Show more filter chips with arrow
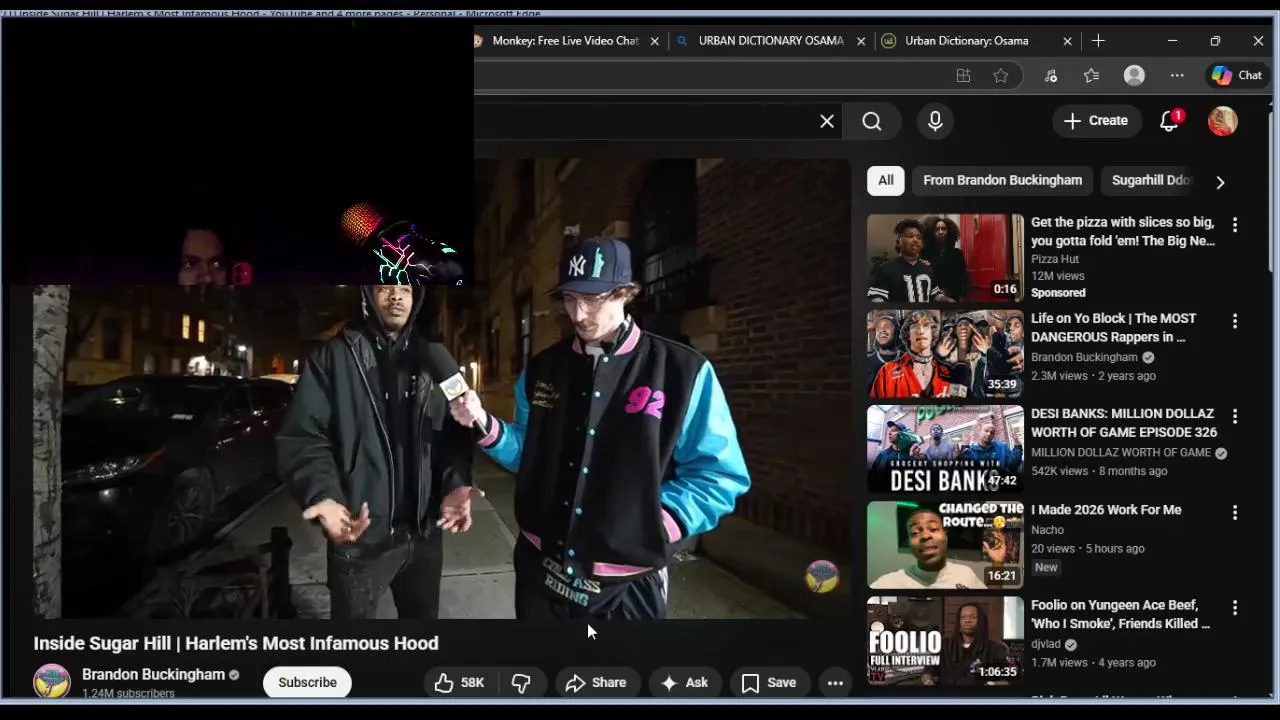1280x720 pixels. pyautogui.click(x=1220, y=182)
